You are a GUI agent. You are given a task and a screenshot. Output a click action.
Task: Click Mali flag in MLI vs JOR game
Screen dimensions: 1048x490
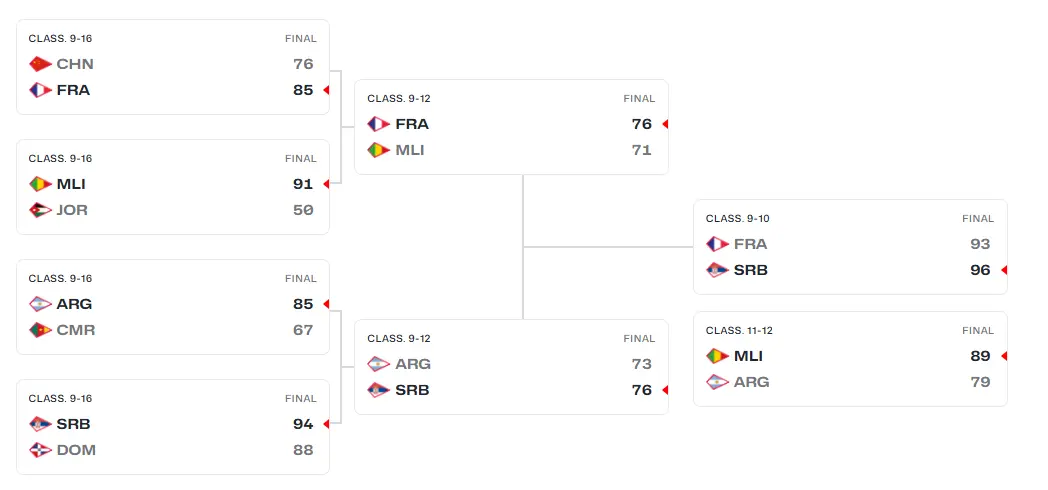point(40,184)
